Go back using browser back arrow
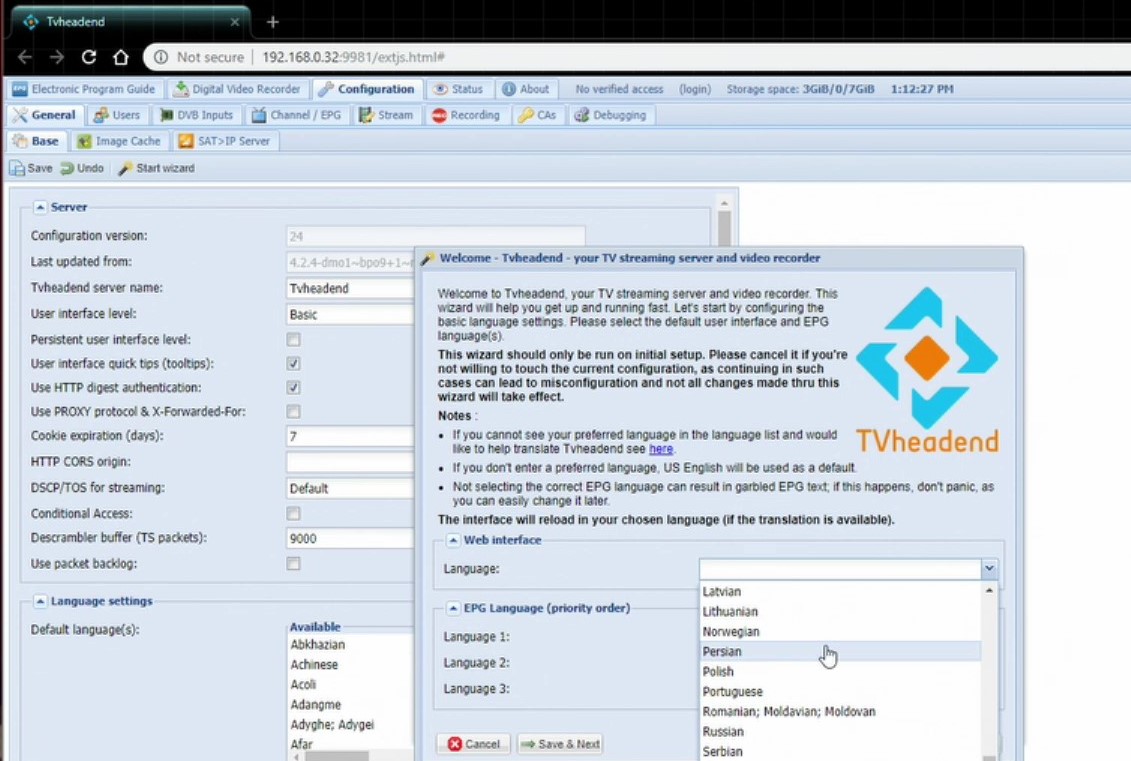The image size is (1131, 761). (x=25, y=57)
